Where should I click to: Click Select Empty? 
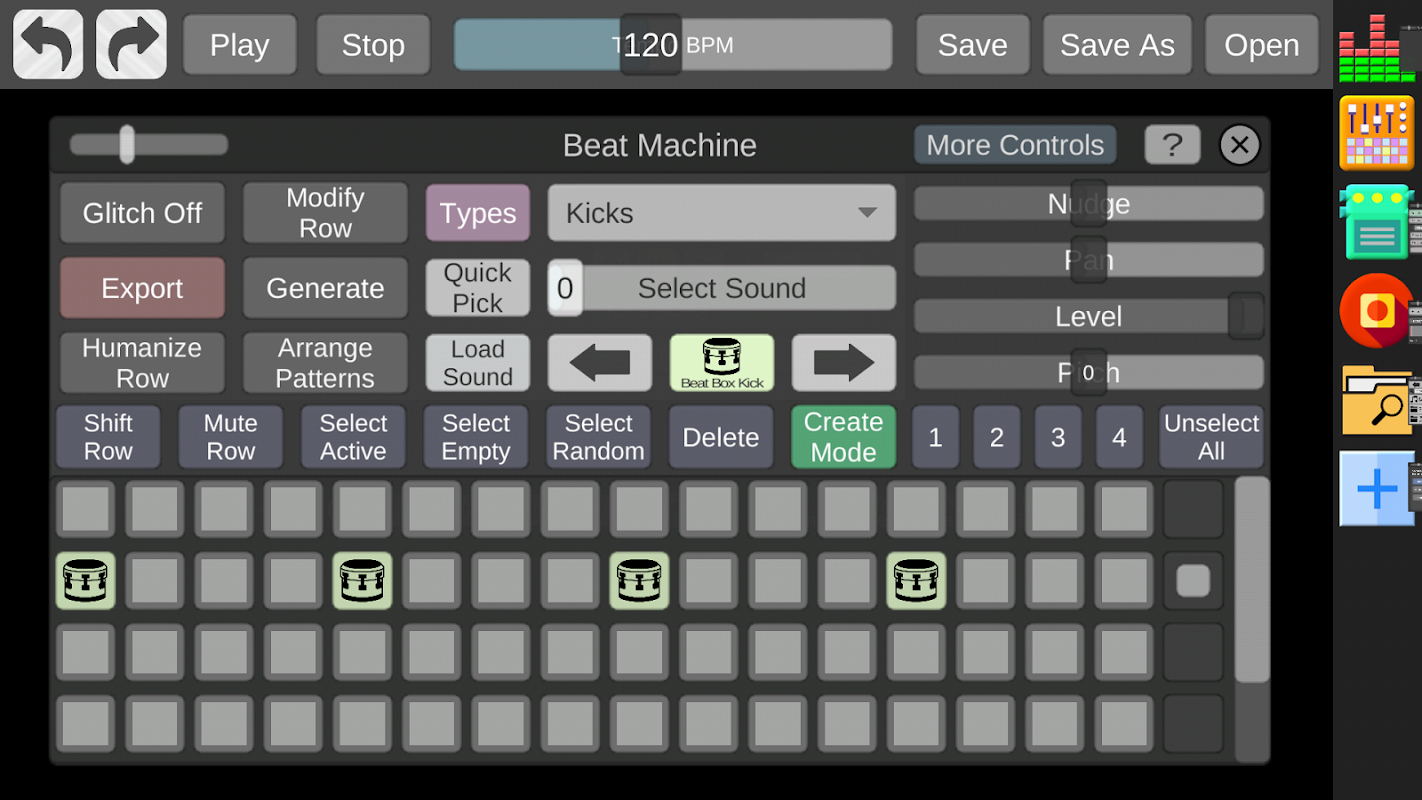476,437
